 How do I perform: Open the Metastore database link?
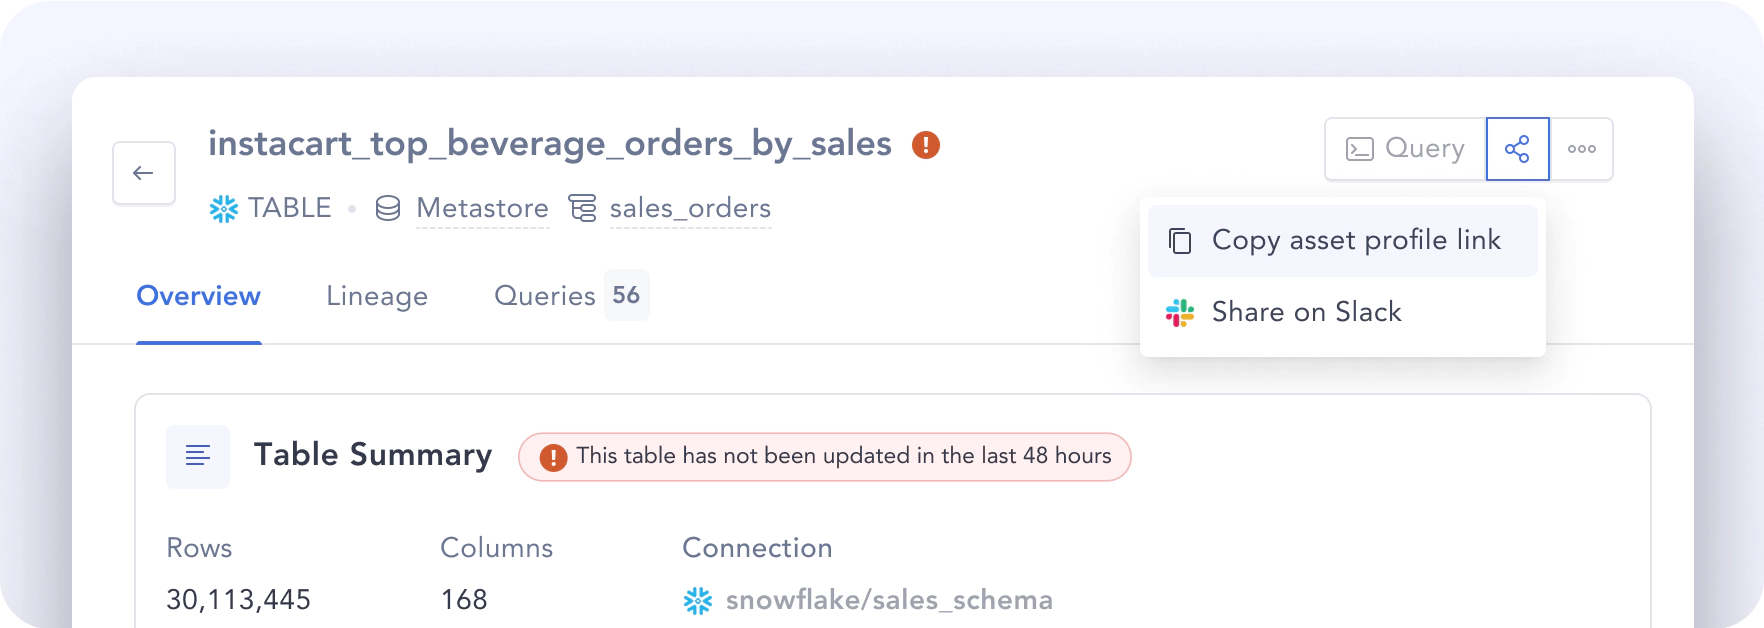482,208
